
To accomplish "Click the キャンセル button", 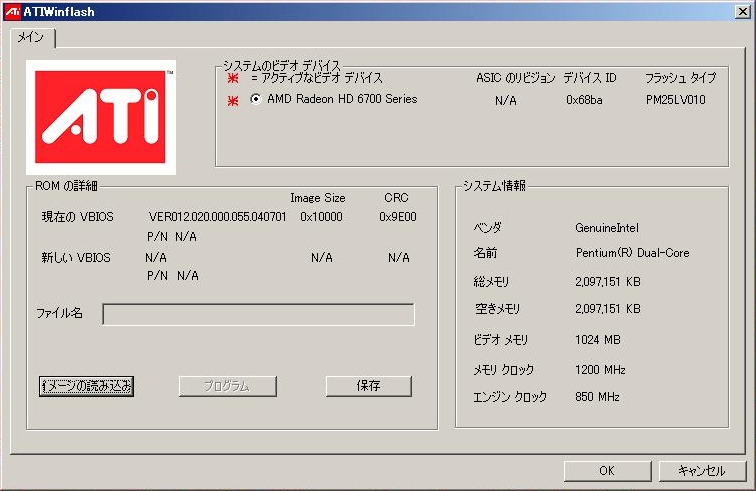I will [702, 471].
